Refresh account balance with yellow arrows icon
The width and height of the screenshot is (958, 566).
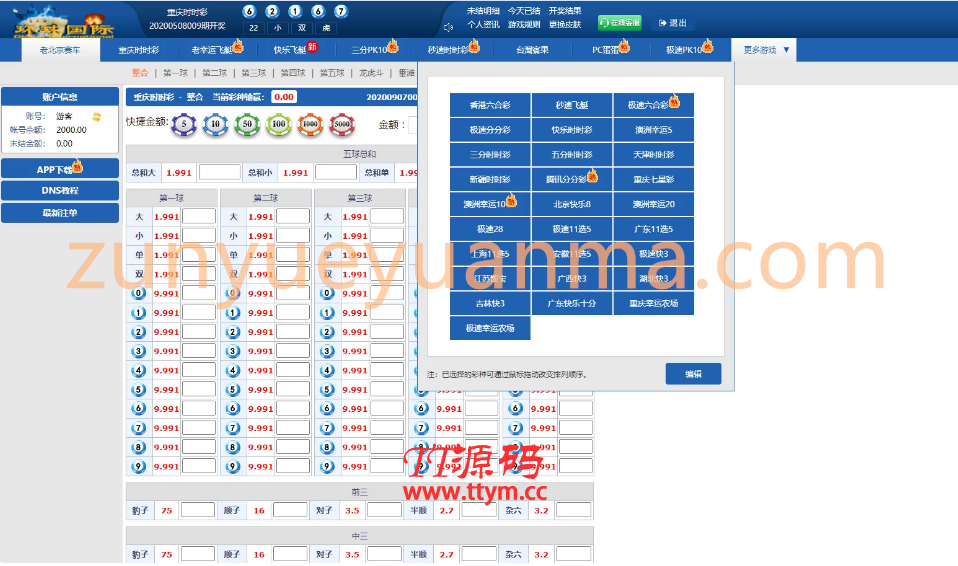coord(97,116)
